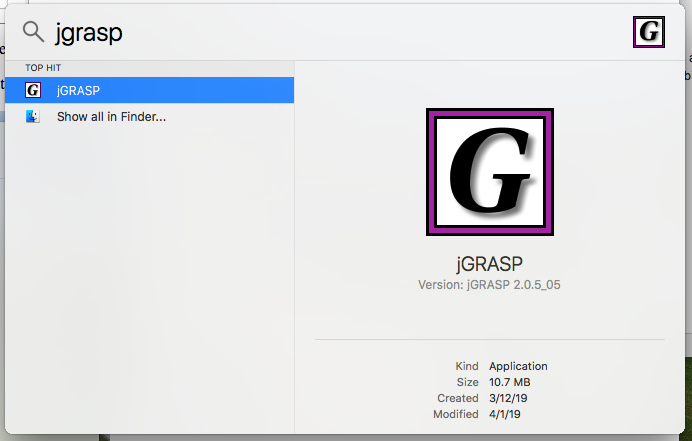
Task: Click the divider line above metadata
Action: pos(490,340)
